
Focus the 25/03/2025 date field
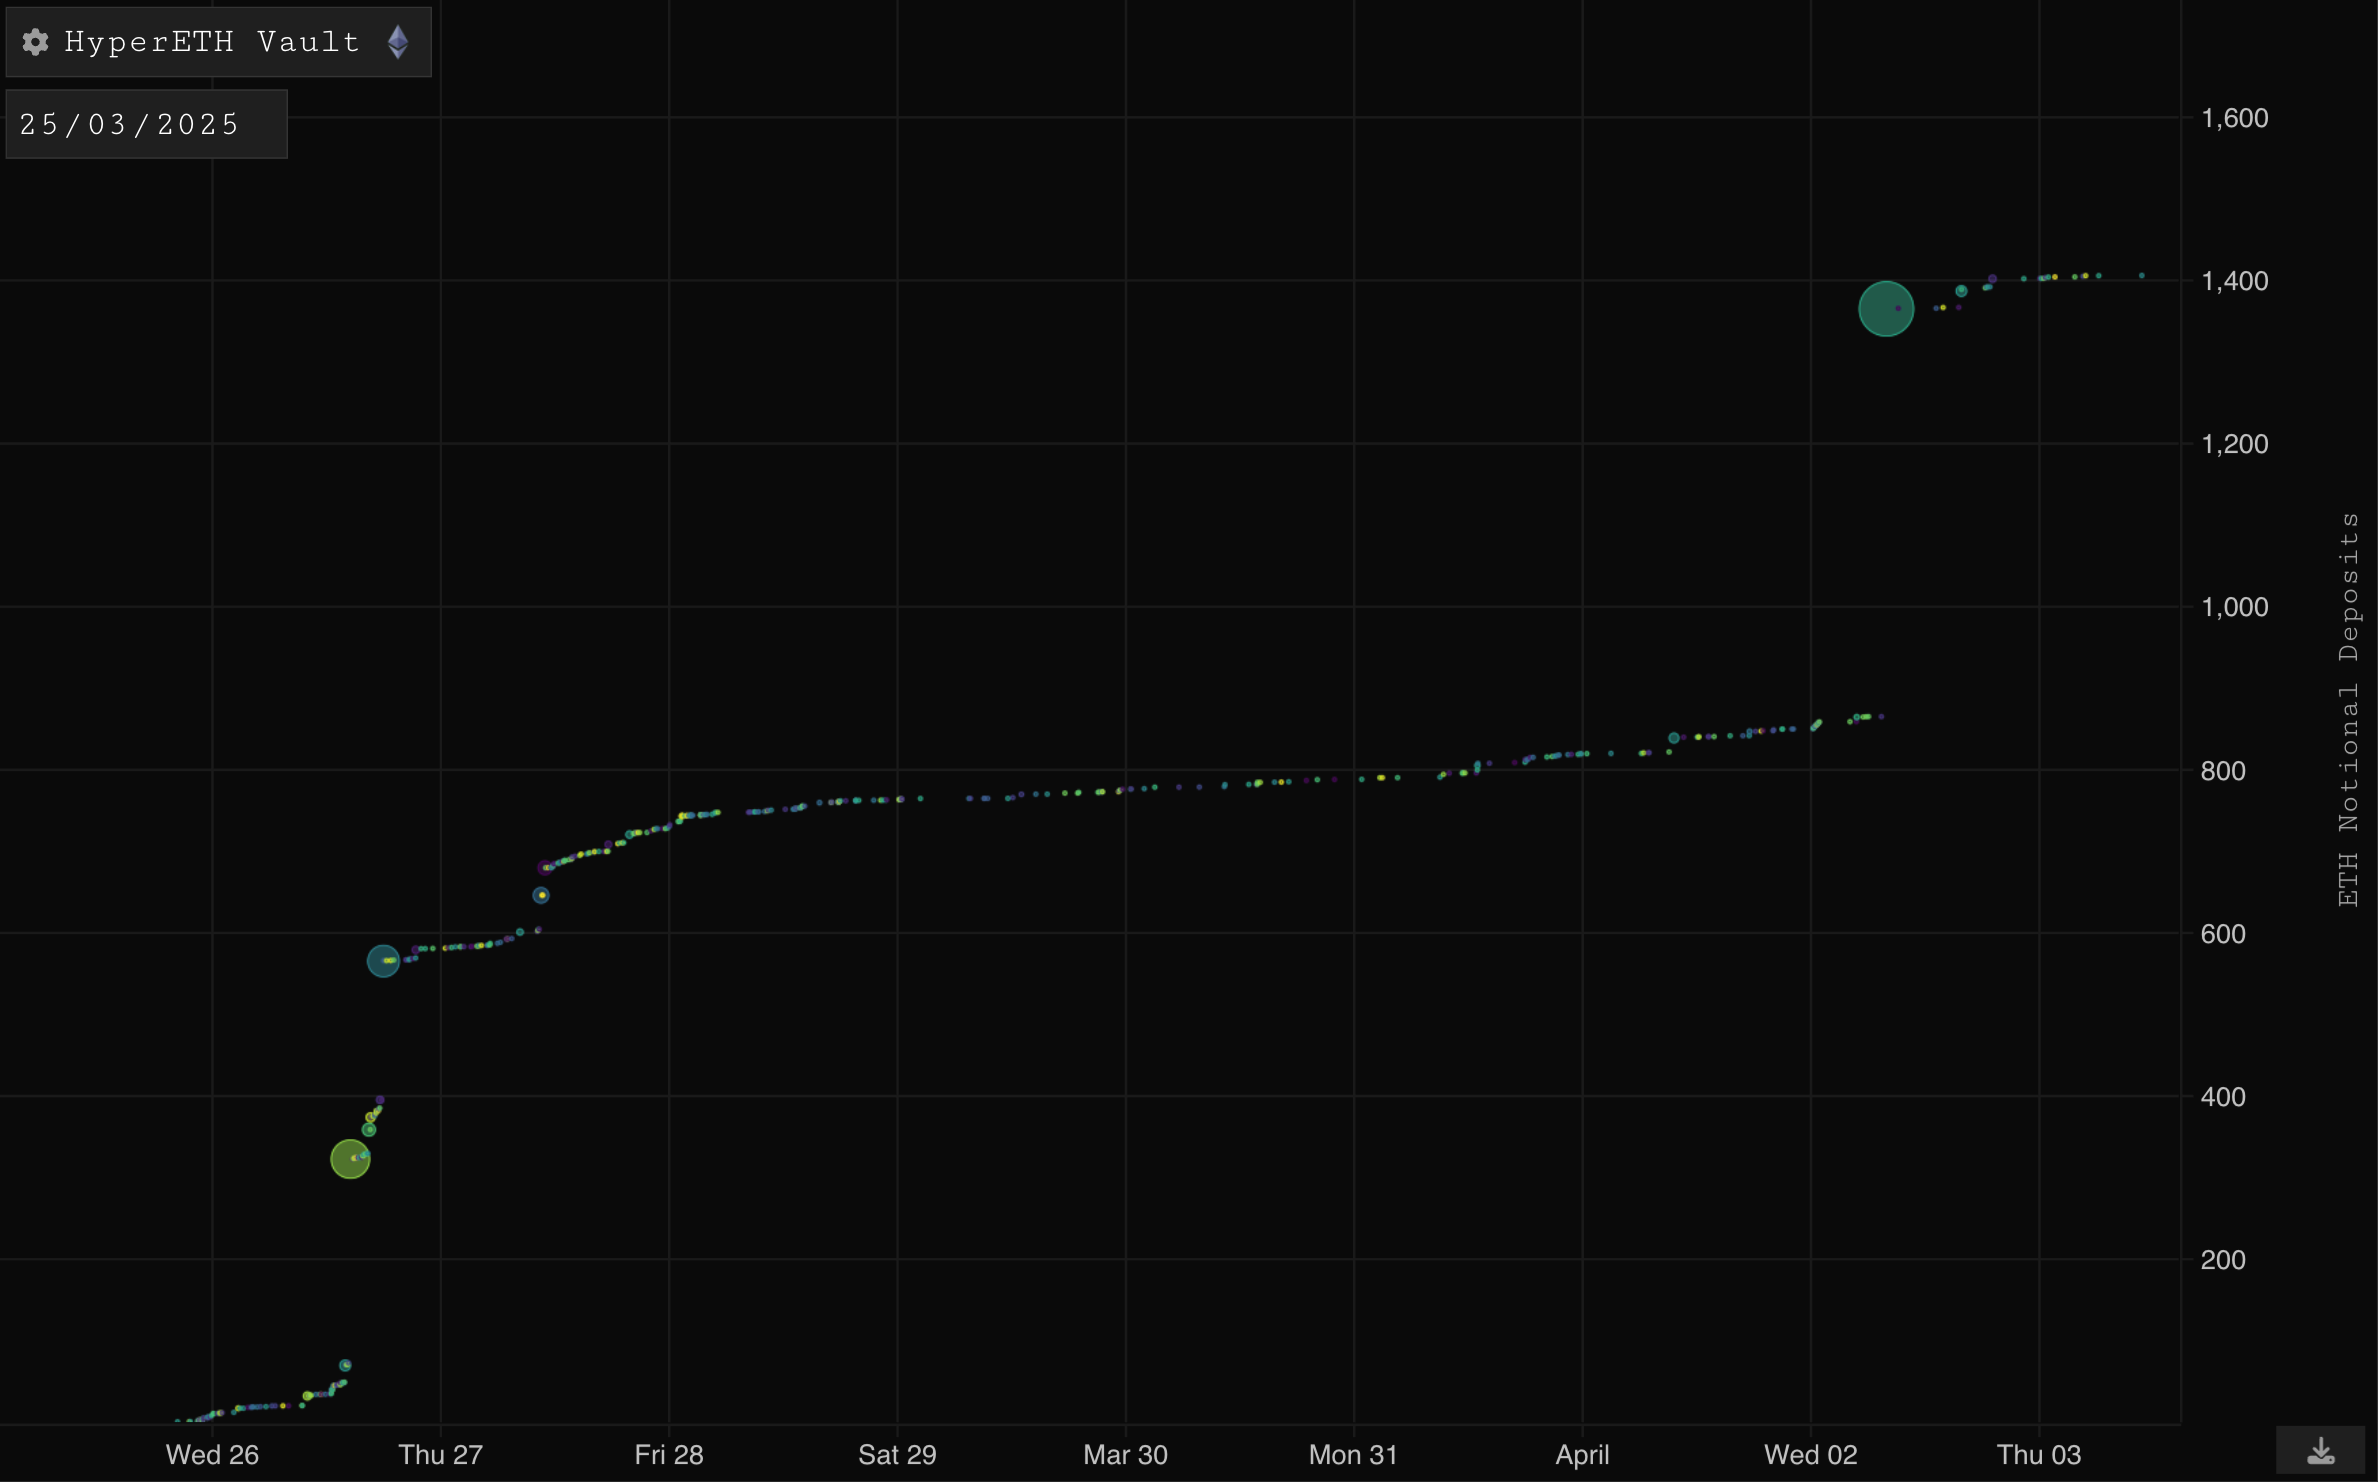[146, 124]
